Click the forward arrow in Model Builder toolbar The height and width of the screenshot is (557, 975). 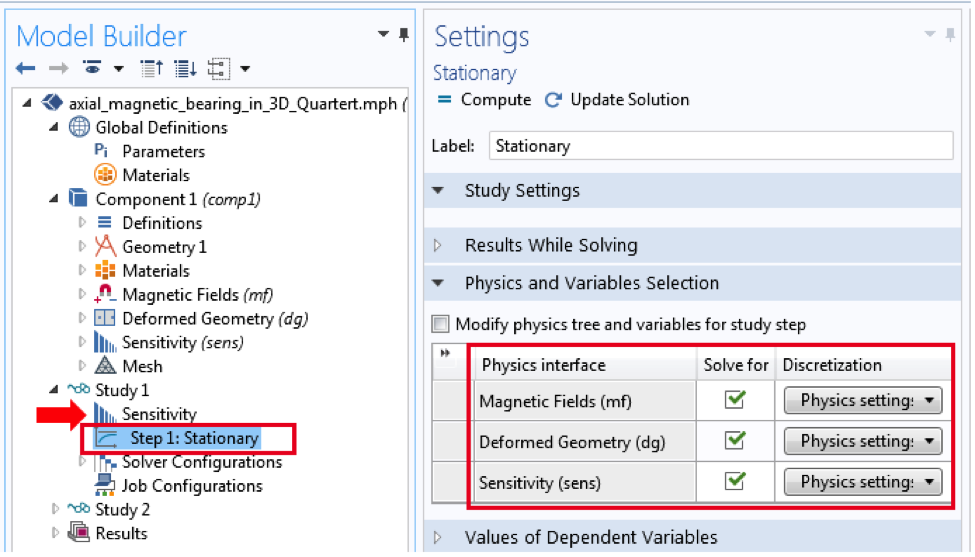click(58, 68)
